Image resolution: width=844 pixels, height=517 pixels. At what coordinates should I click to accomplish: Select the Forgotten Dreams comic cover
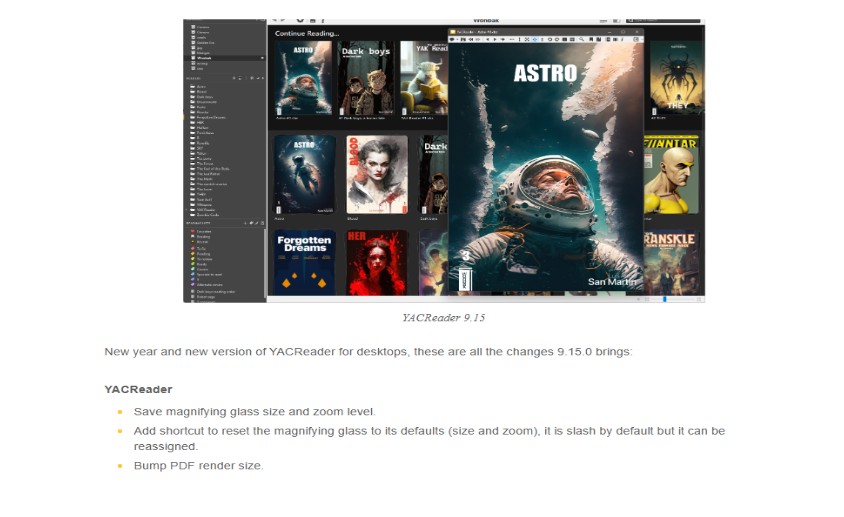click(x=304, y=262)
